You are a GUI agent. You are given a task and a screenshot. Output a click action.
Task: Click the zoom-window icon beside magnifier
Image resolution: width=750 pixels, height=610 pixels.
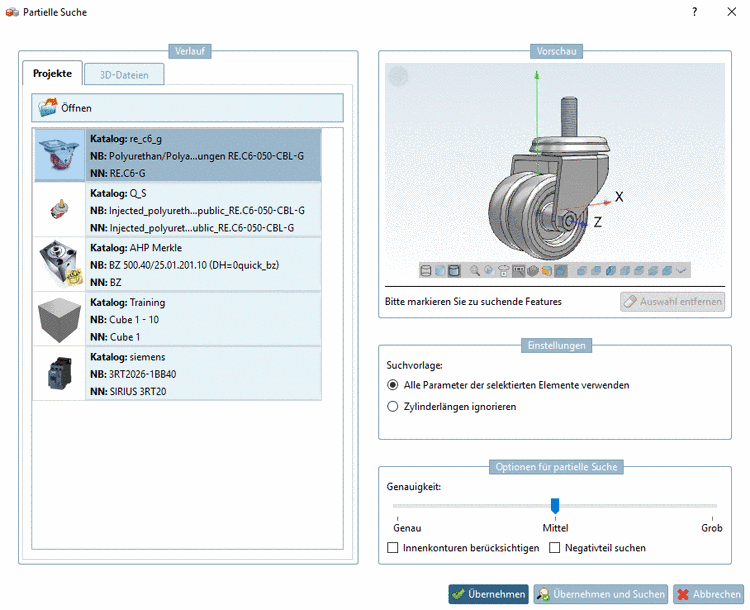click(x=489, y=271)
